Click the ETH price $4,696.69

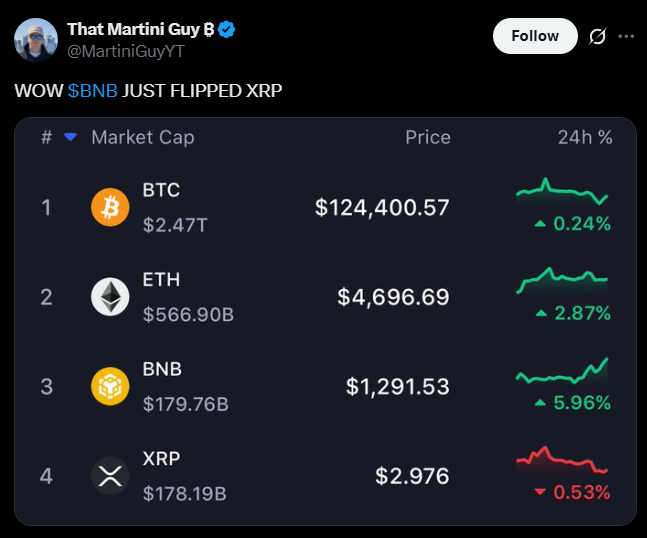(393, 297)
